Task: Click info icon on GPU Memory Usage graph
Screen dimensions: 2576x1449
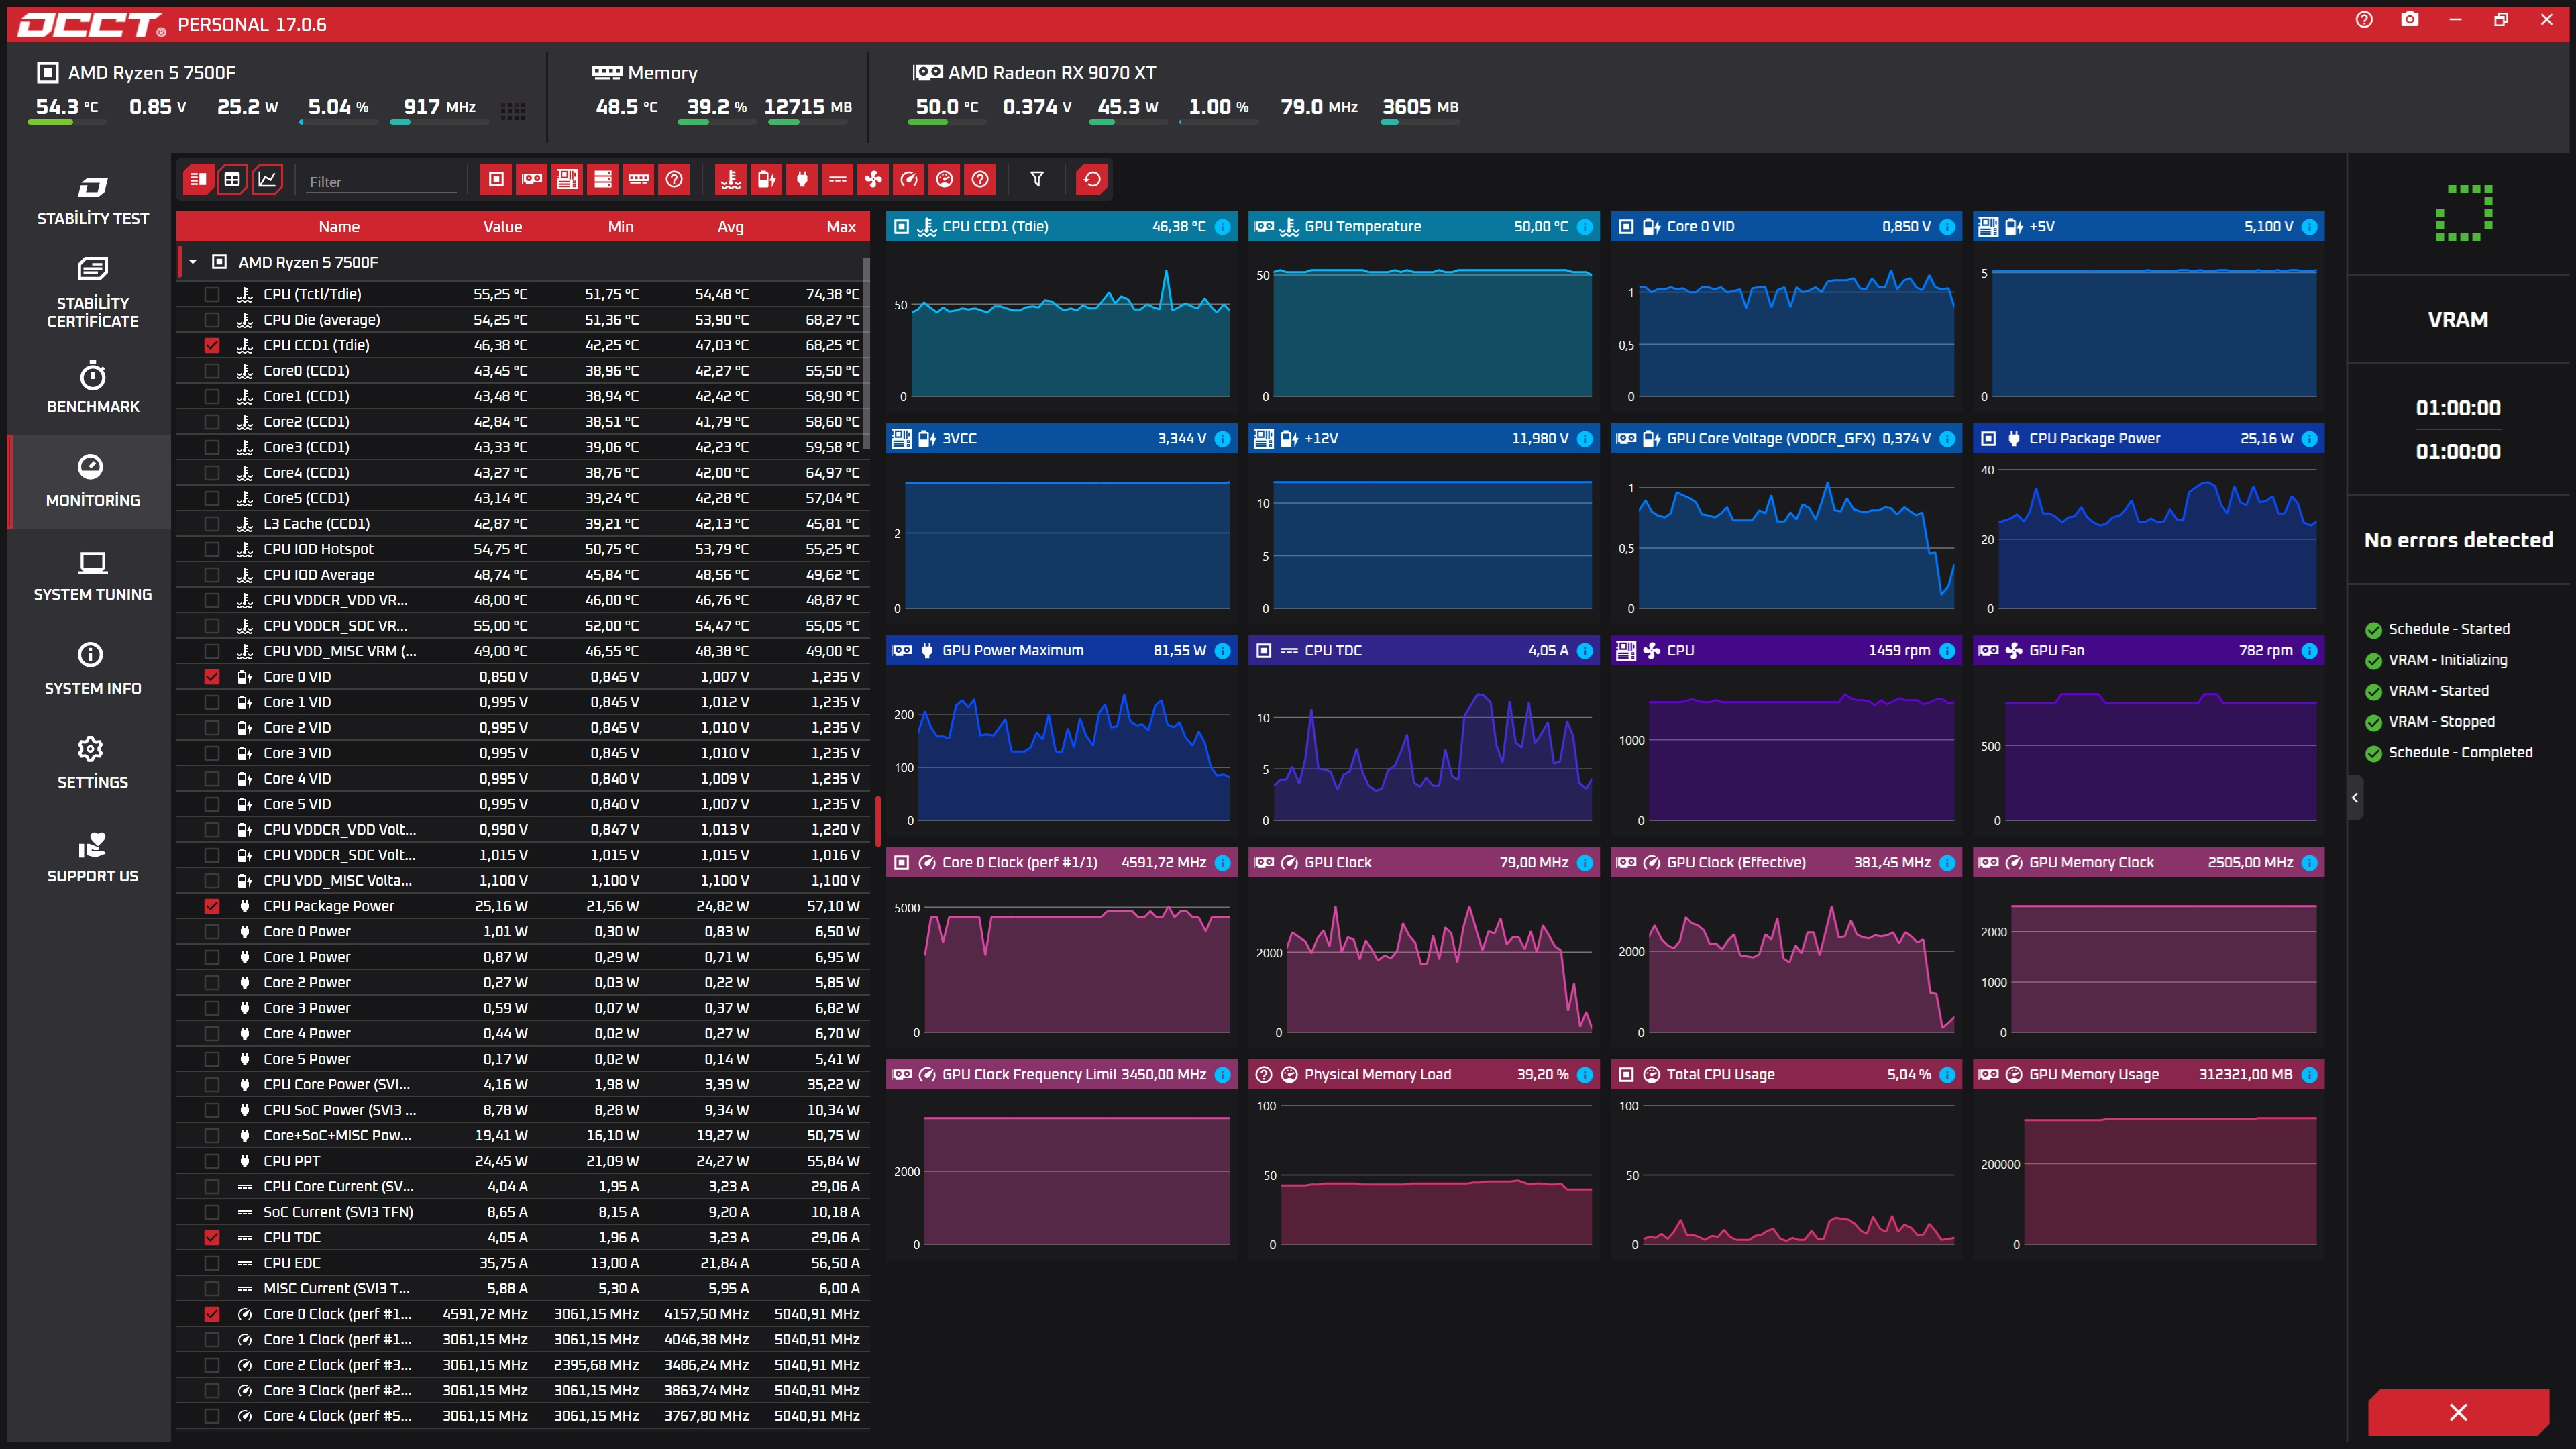Action: pyautogui.click(x=2309, y=1075)
